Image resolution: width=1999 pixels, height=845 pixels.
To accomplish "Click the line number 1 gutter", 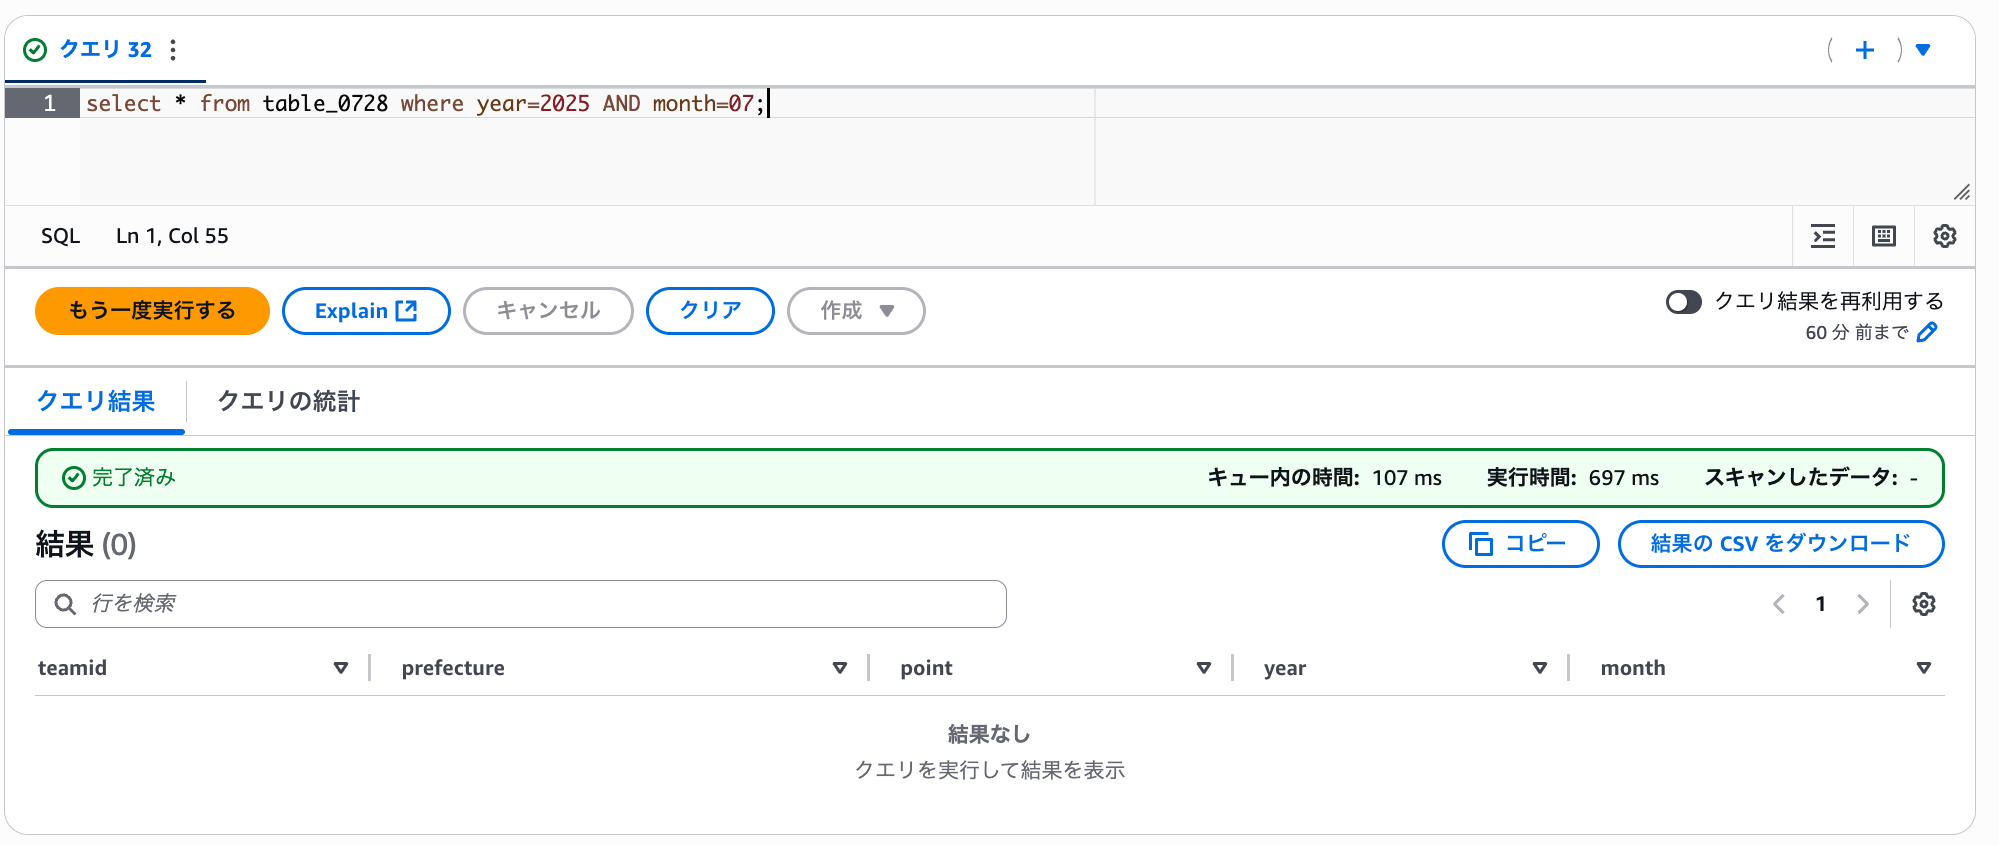I will [x=42, y=104].
